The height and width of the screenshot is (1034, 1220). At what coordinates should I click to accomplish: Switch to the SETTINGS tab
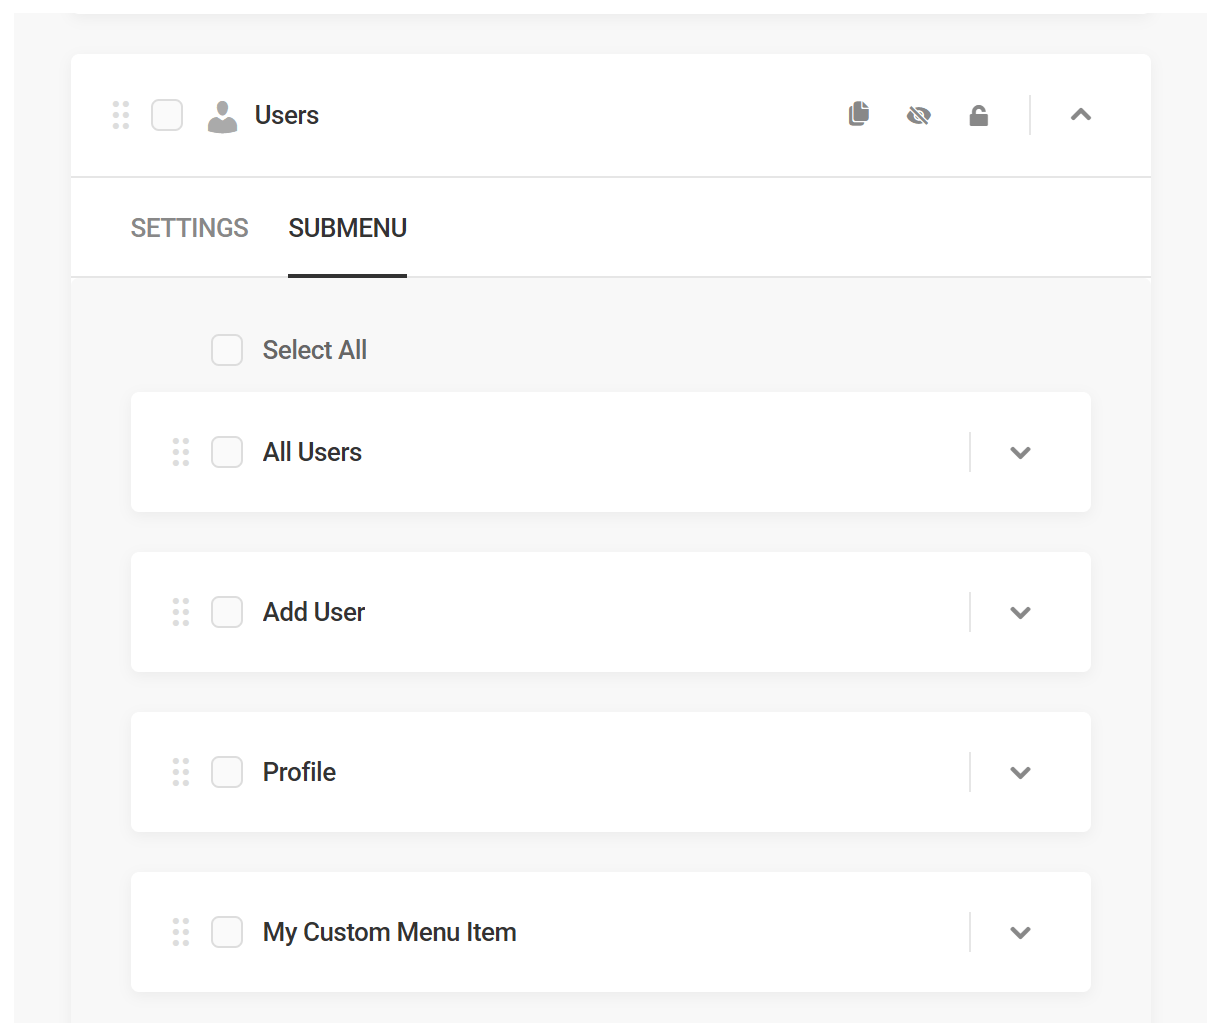coord(189,228)
